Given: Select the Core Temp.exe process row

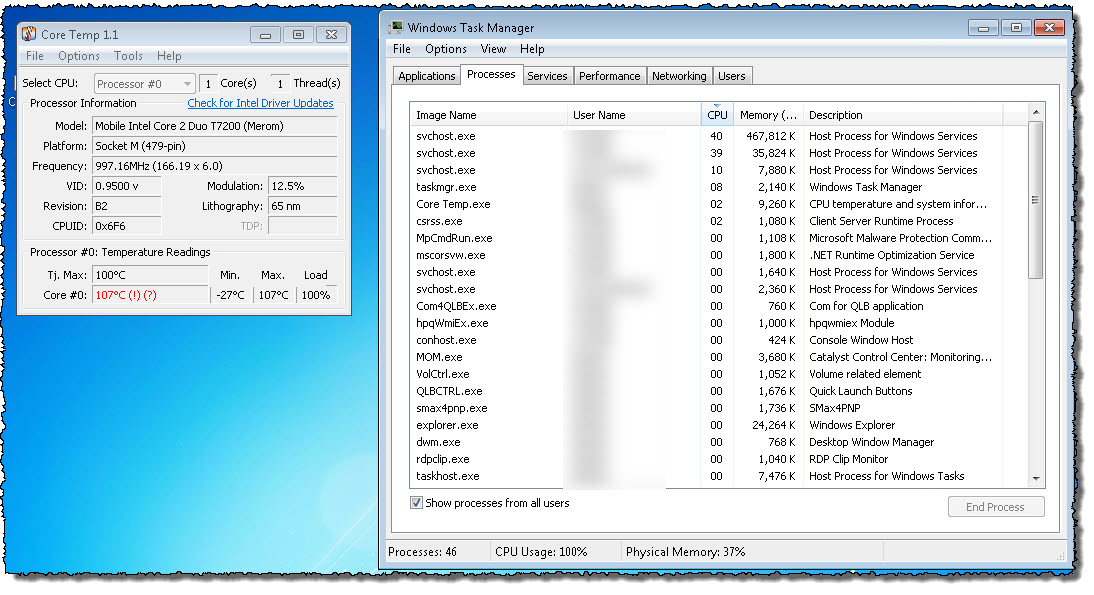Looking at the screenshot, I should [x=706, y=204].
